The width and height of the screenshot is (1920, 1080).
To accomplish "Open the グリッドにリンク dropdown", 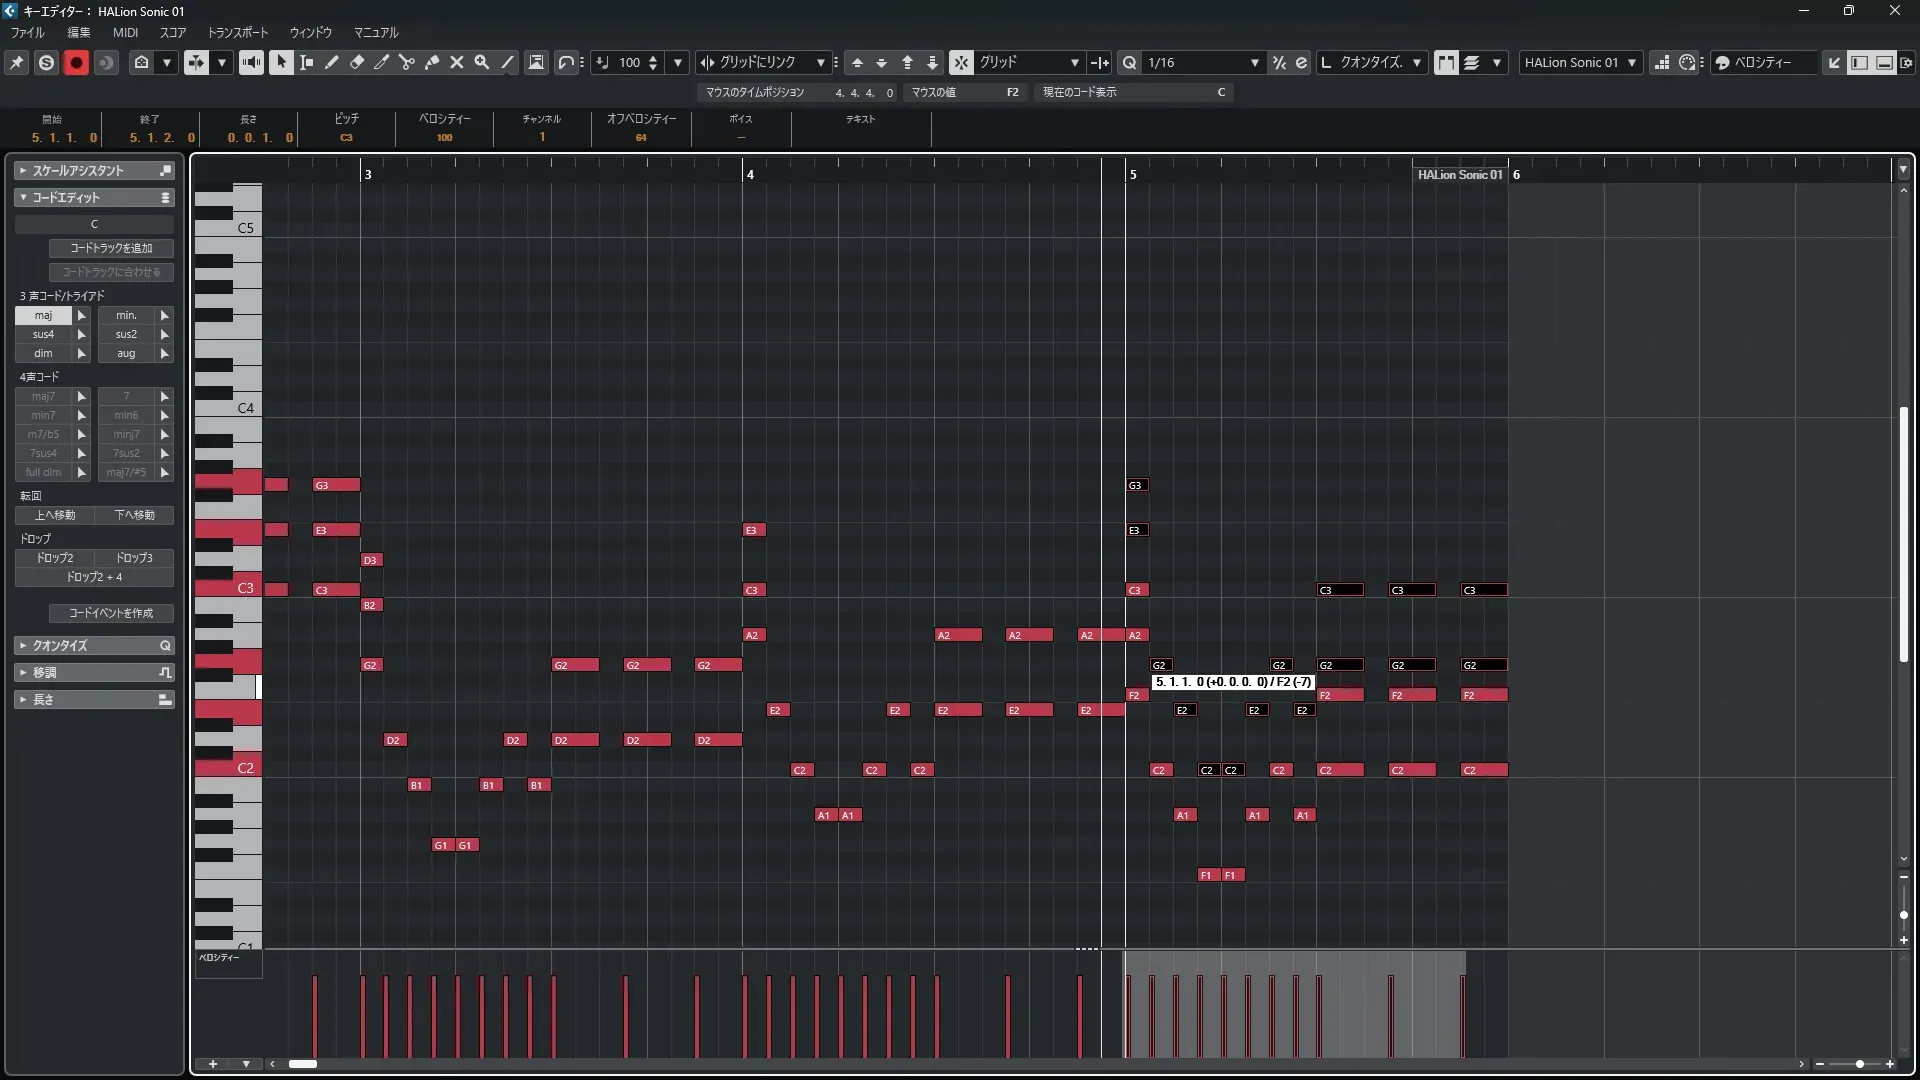I will tap(820, 62).
